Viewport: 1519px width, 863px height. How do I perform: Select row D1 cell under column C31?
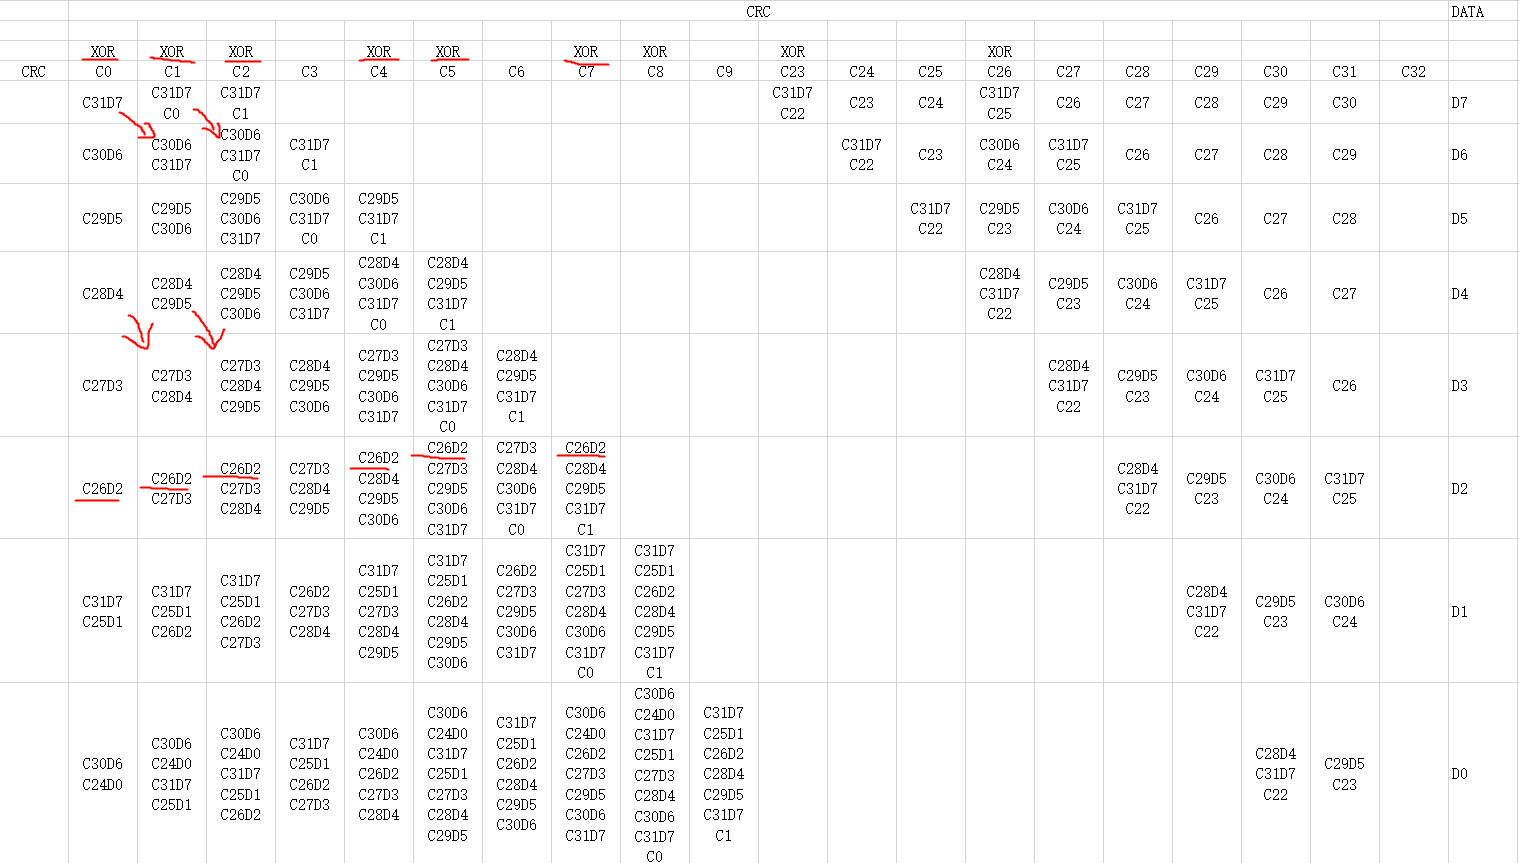1345,611
